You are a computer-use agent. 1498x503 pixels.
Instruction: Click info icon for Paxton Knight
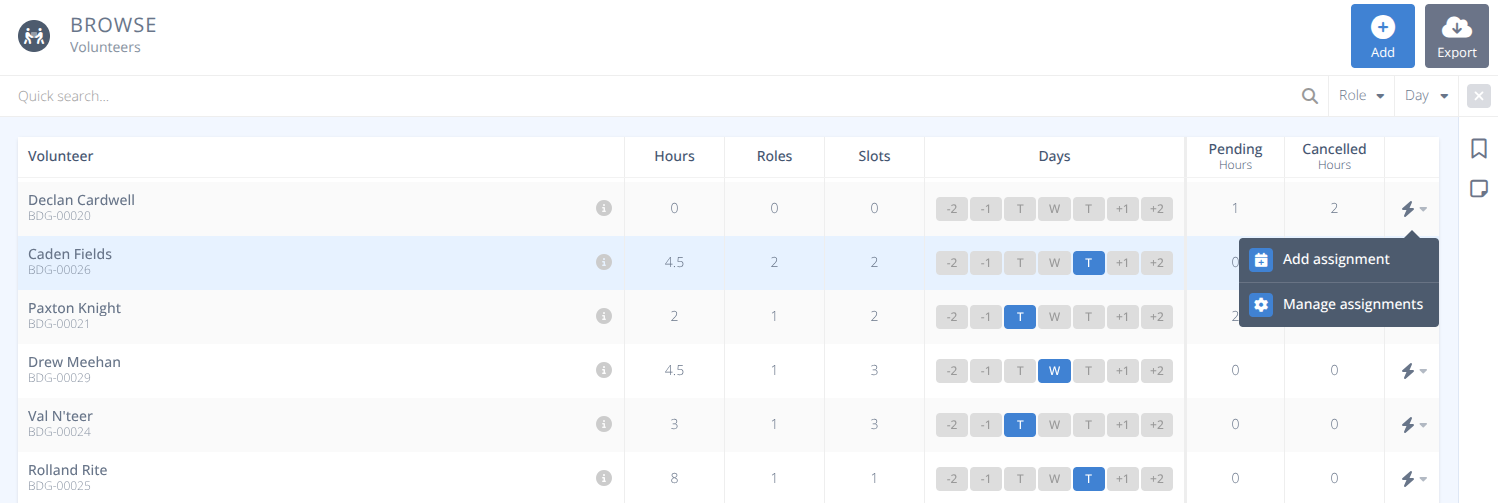pyautogui.click(x=603, y=316)
